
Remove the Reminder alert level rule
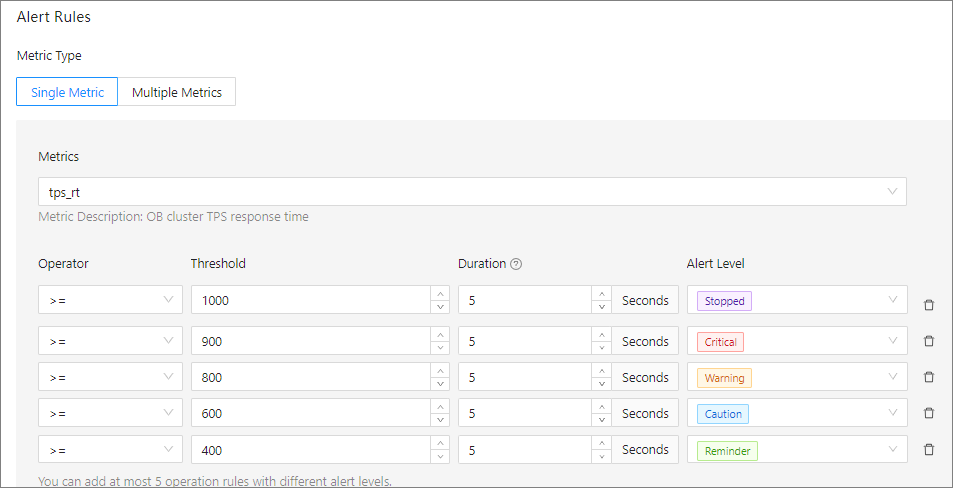tap(928, 450)
